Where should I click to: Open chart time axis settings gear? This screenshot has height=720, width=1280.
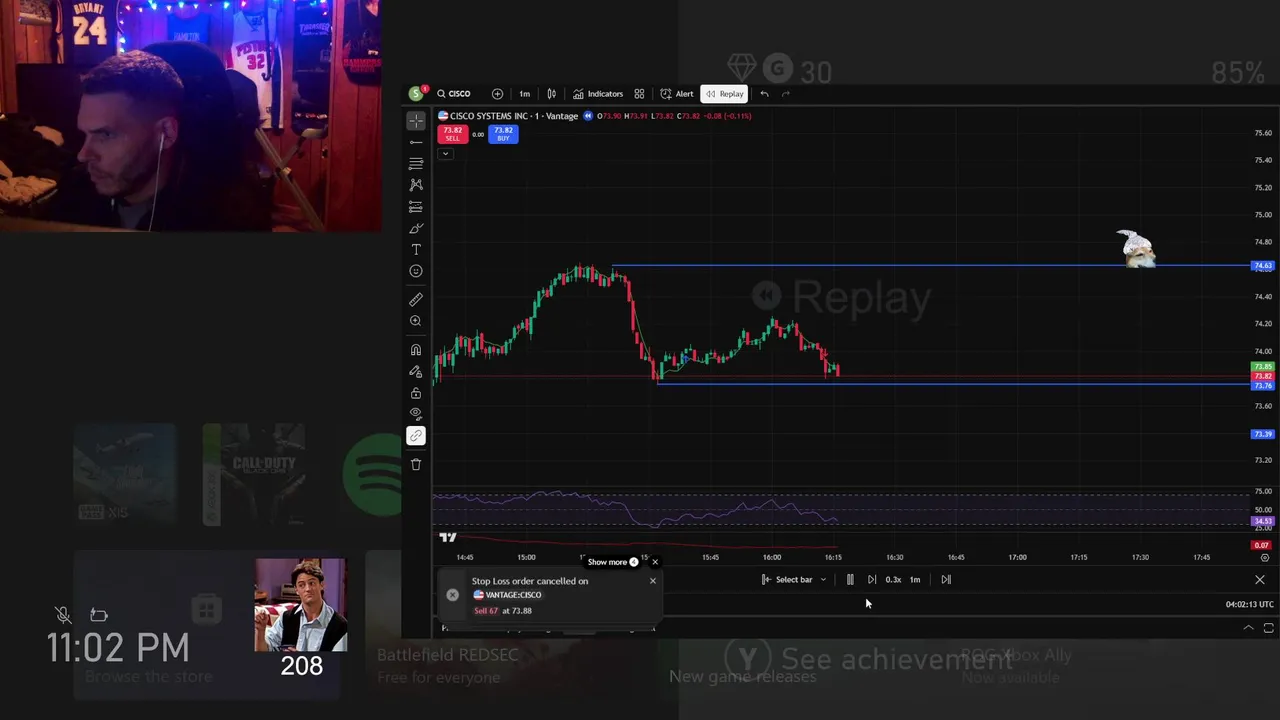(x=1265, y=557)
